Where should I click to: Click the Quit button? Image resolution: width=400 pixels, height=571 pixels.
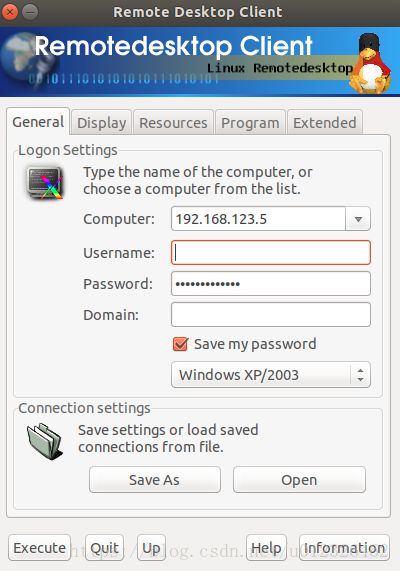(105, 548)
